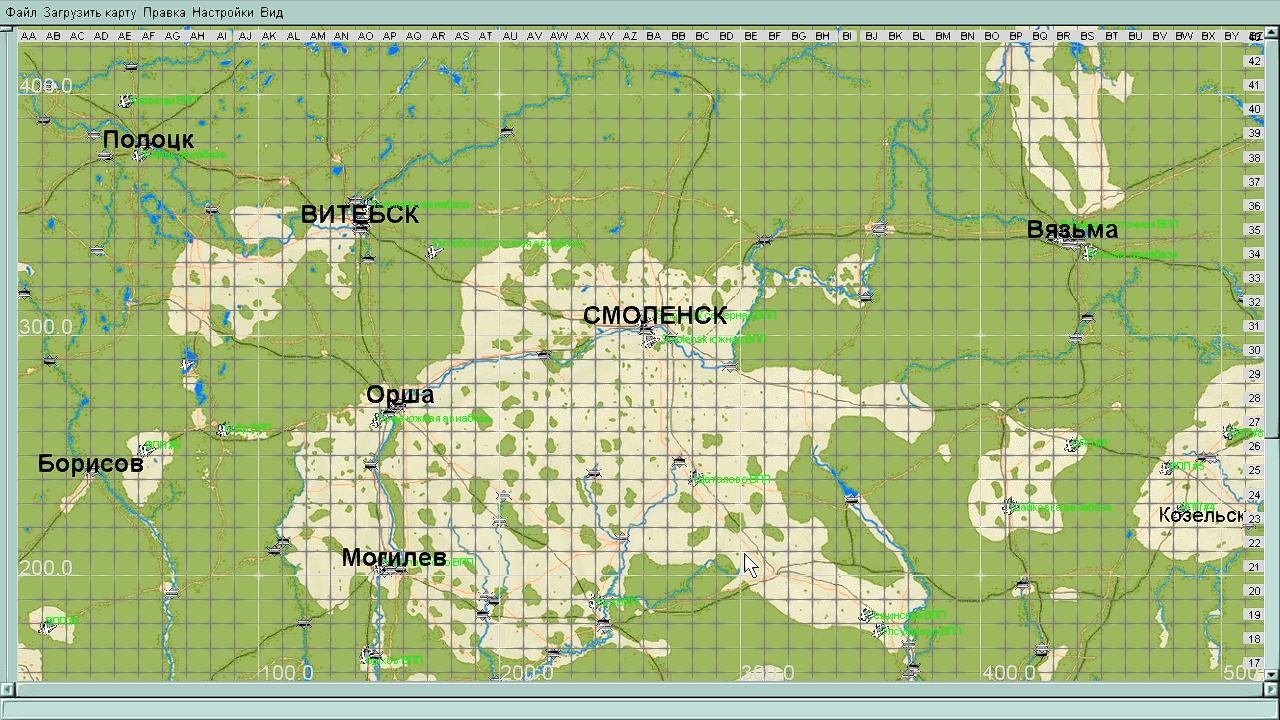Click the vertical scrollbar down arrow
This screenshot has width=1280, height=720.
pos(1272,675)
